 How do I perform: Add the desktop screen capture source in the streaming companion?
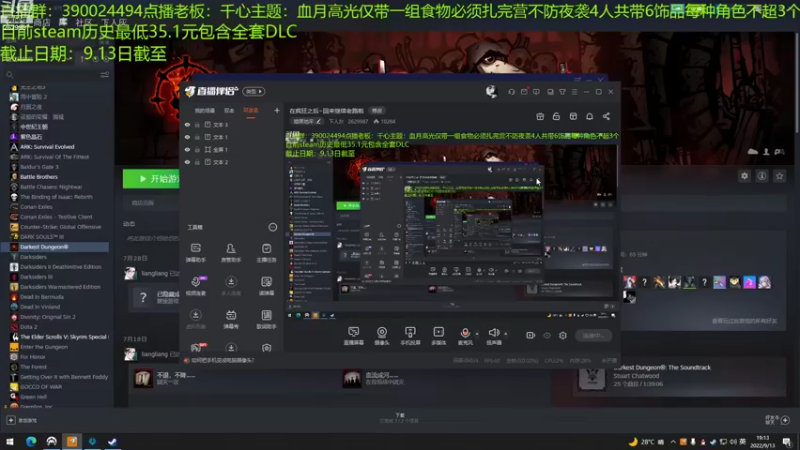tap(353, 336)
